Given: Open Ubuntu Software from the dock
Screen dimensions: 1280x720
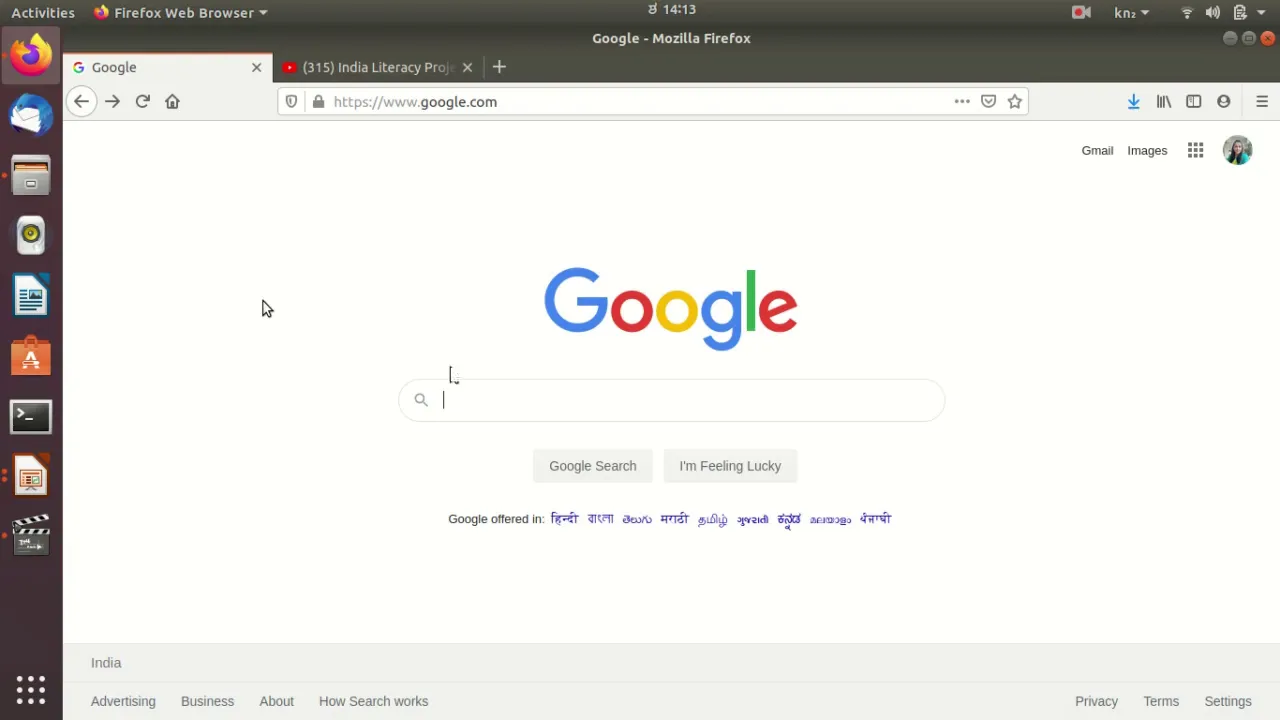Looking at the screenshot, I should click(x=31, y=356).
